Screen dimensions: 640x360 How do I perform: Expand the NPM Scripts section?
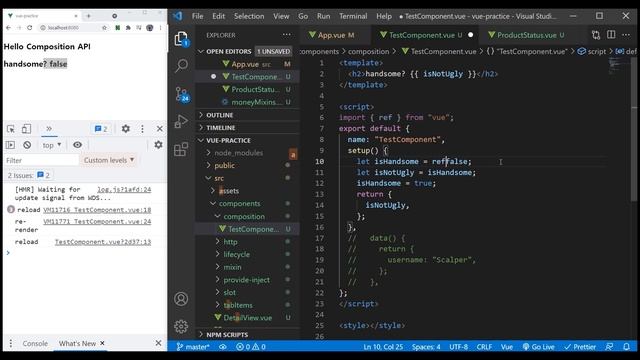pyautogui.click(x=248, y=335)
